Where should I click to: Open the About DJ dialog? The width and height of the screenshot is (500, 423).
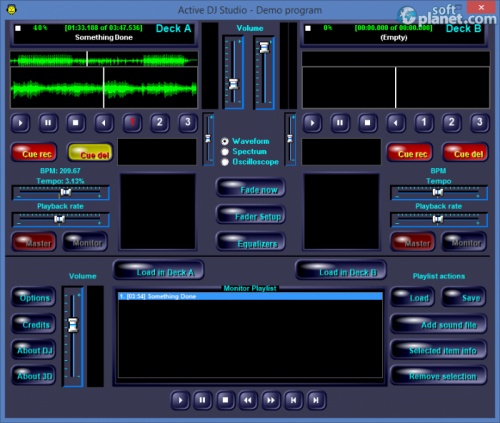[x=34, y=349]
